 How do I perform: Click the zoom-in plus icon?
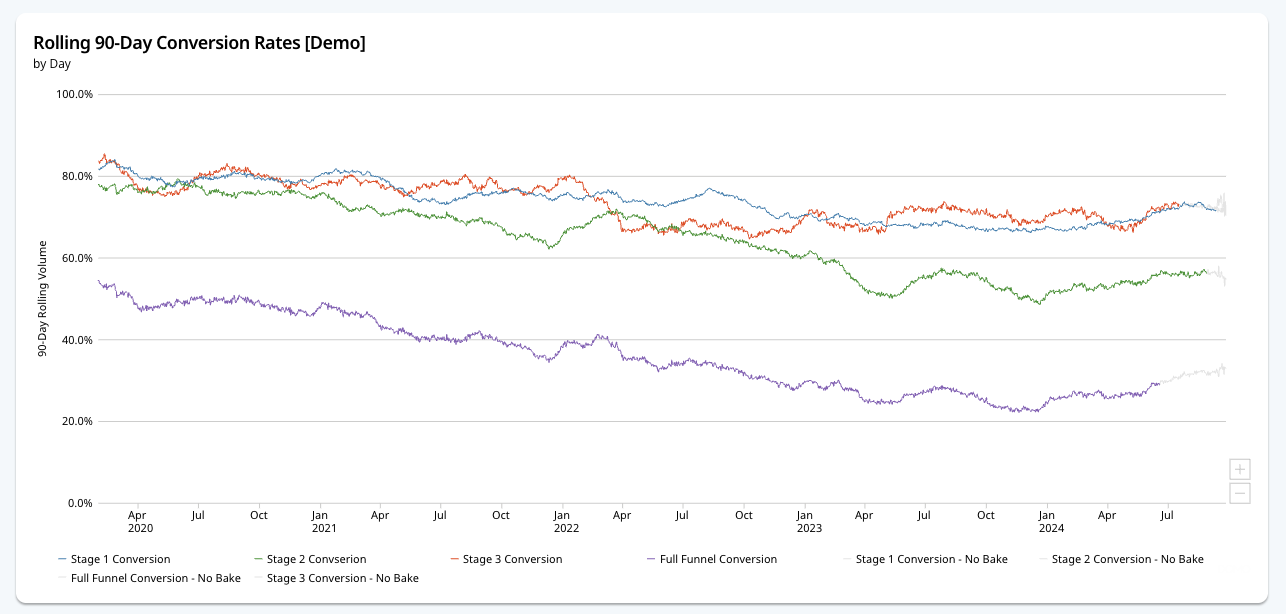[1239, 468]
